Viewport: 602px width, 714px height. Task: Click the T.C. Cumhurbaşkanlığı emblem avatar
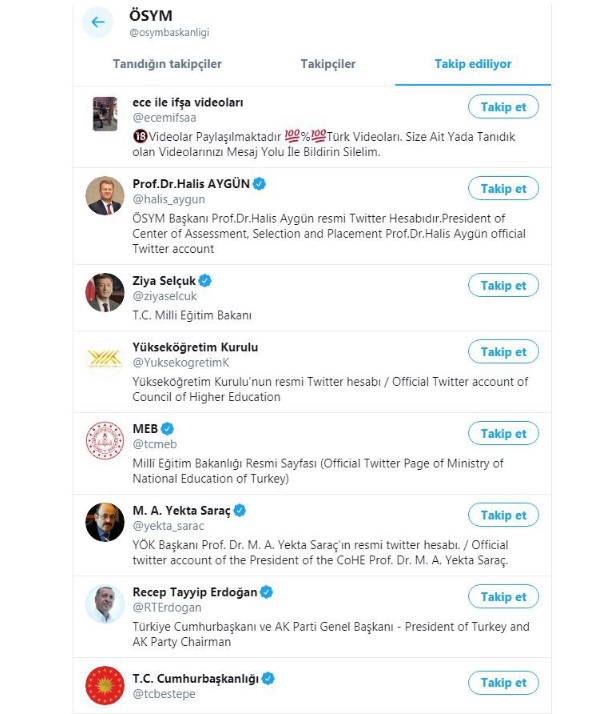tap(105, 685)
